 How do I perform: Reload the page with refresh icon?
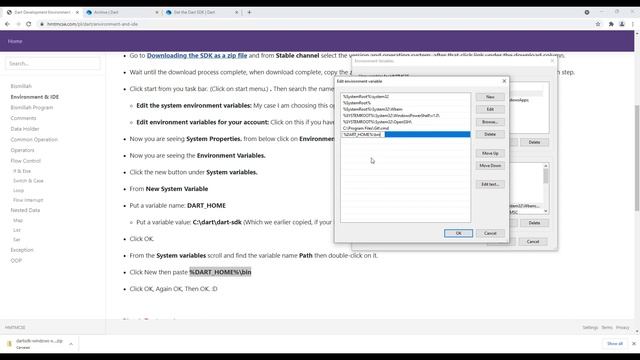pyautogui.click(x=29, y=24)
